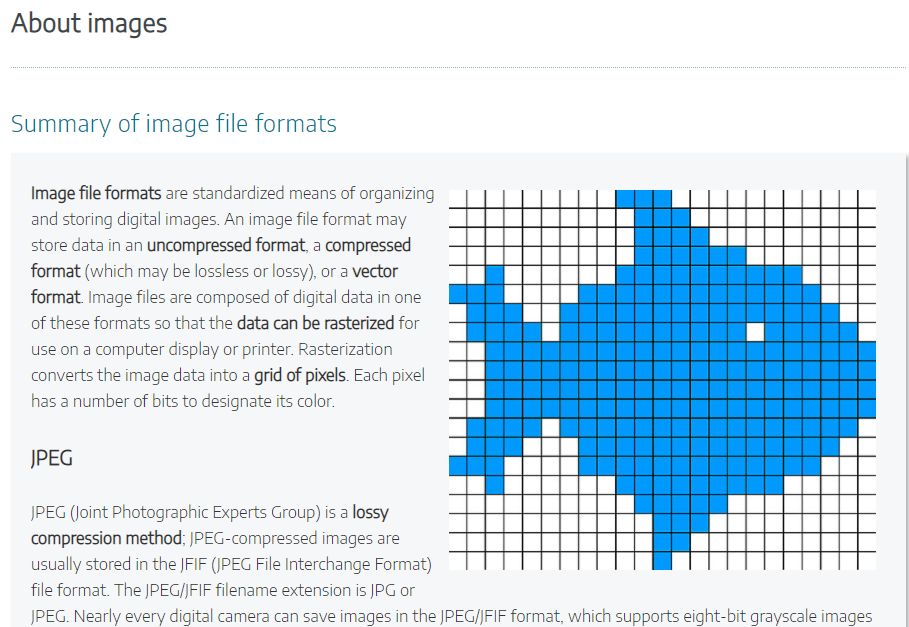Click the dotted divider line under title
909x627 pixels.
458,68
